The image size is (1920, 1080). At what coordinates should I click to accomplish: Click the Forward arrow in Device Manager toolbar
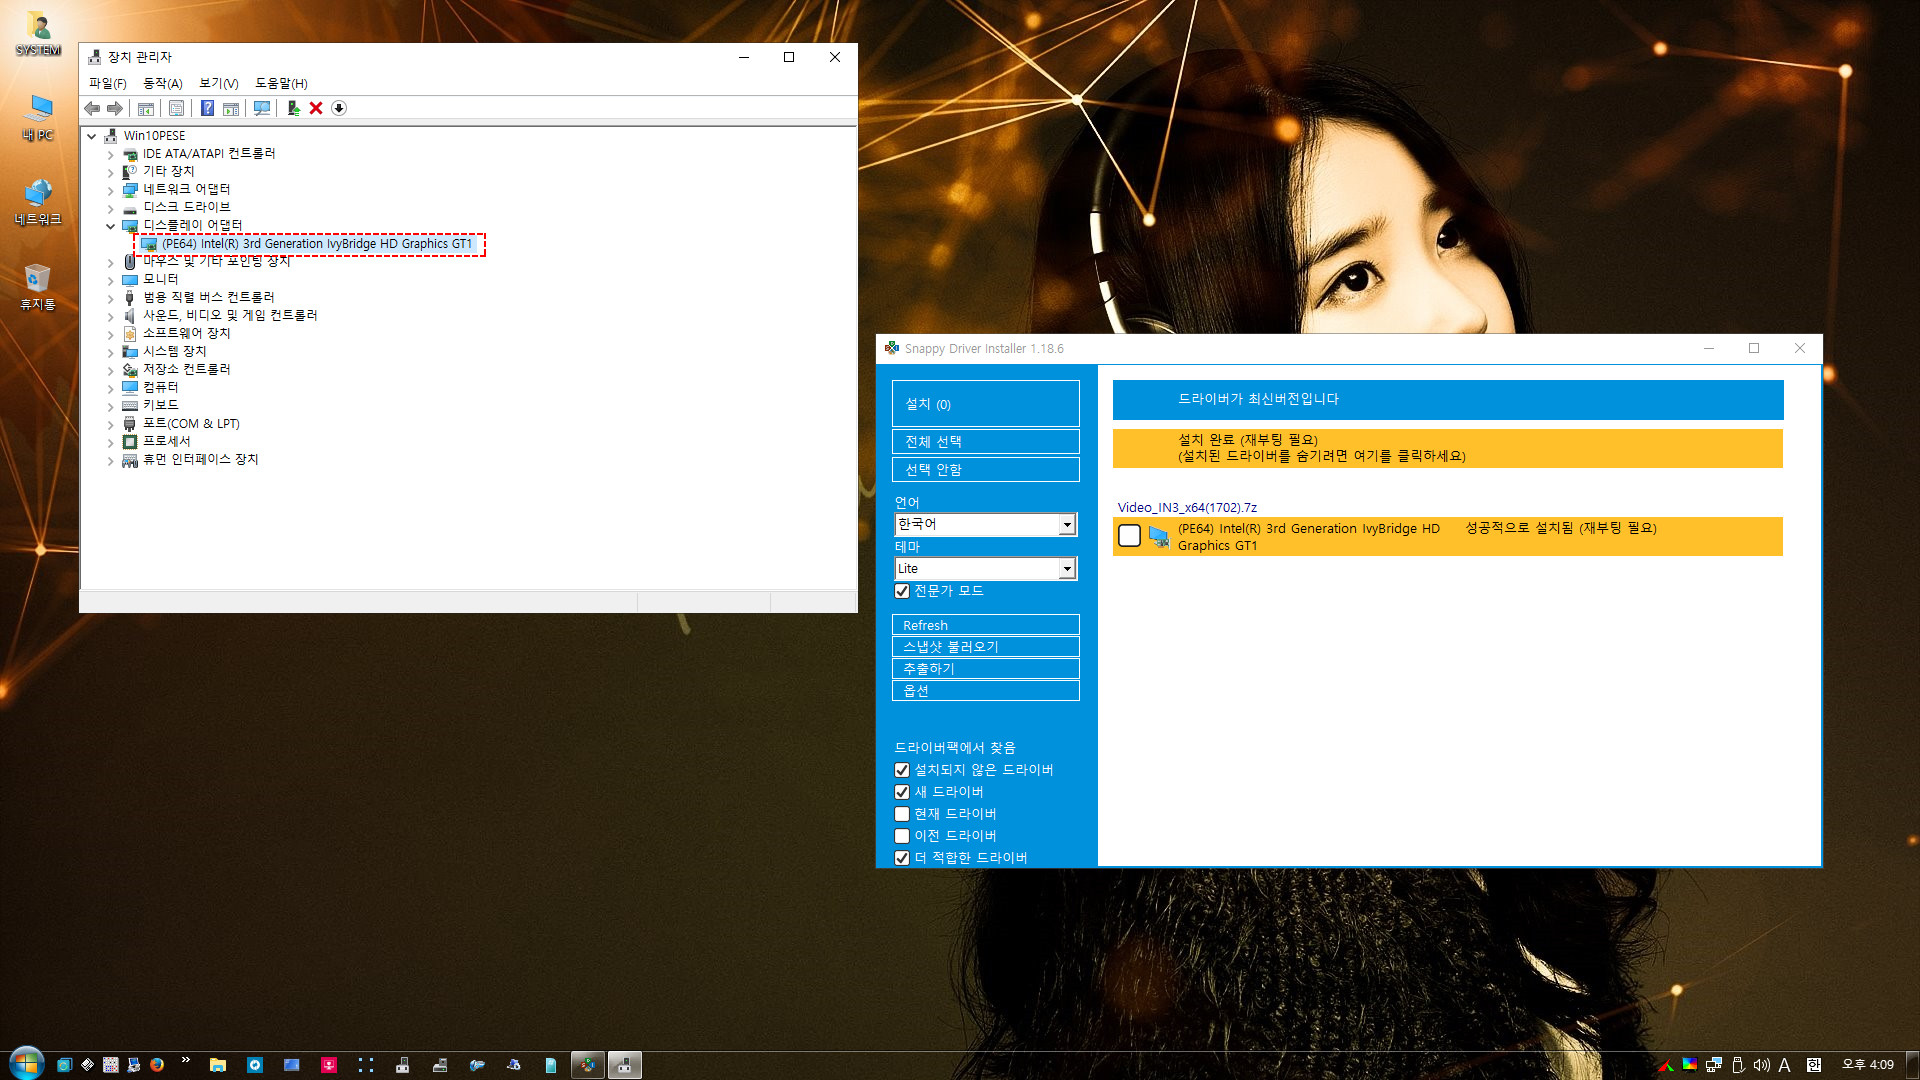pos(115,108)
